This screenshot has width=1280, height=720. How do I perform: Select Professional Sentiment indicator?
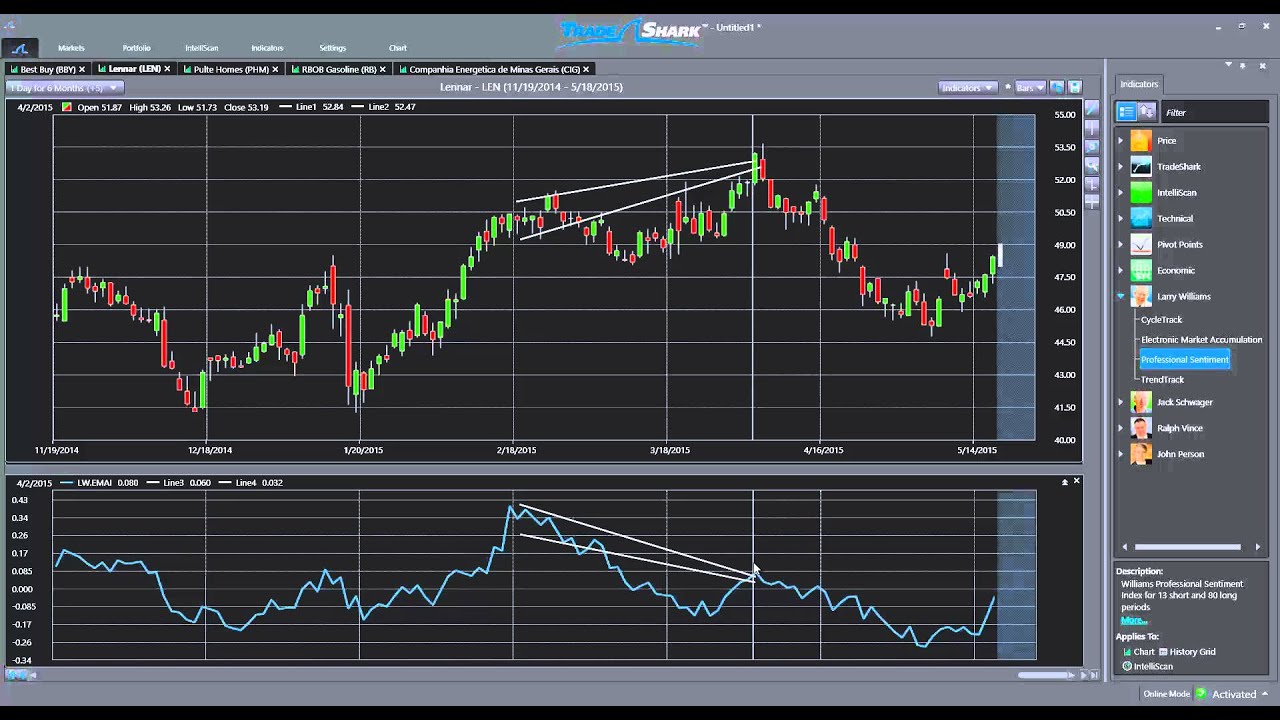(x=1185, y=360)
